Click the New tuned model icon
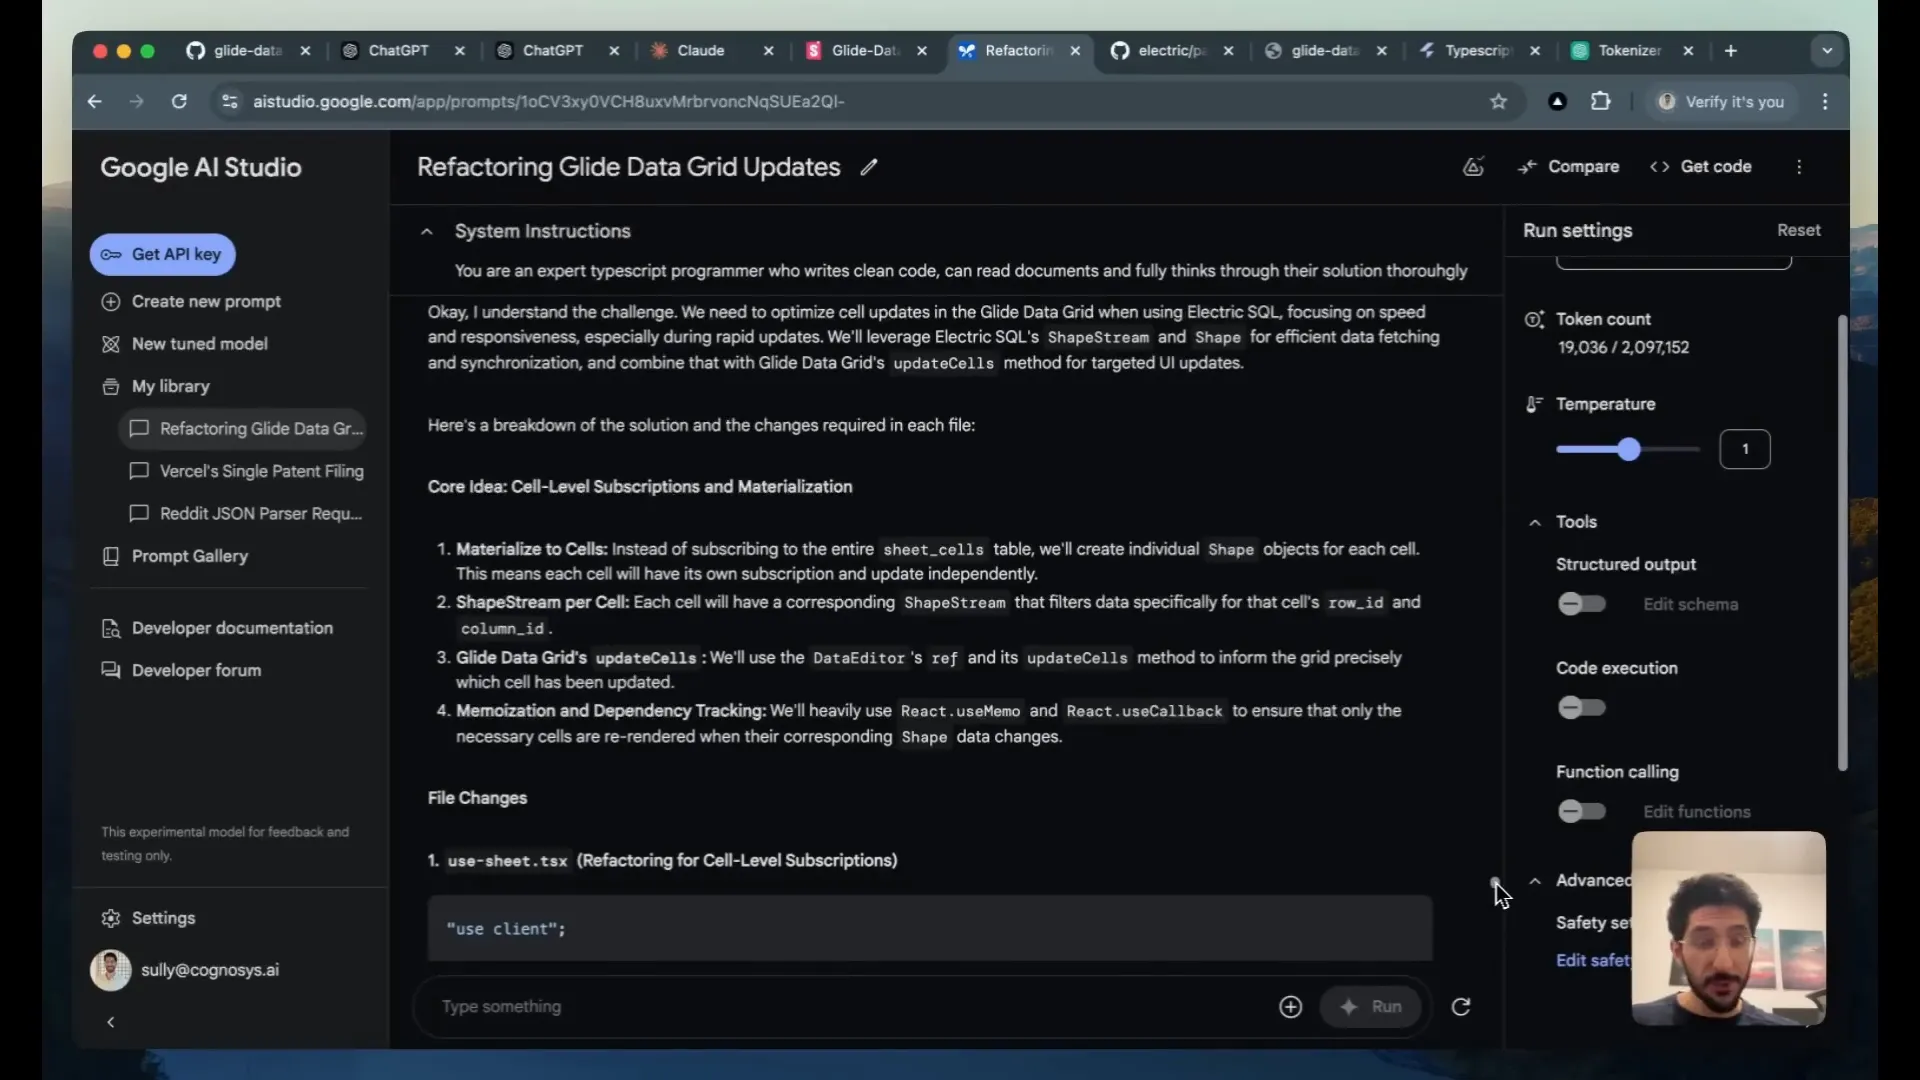 (111, 344)
